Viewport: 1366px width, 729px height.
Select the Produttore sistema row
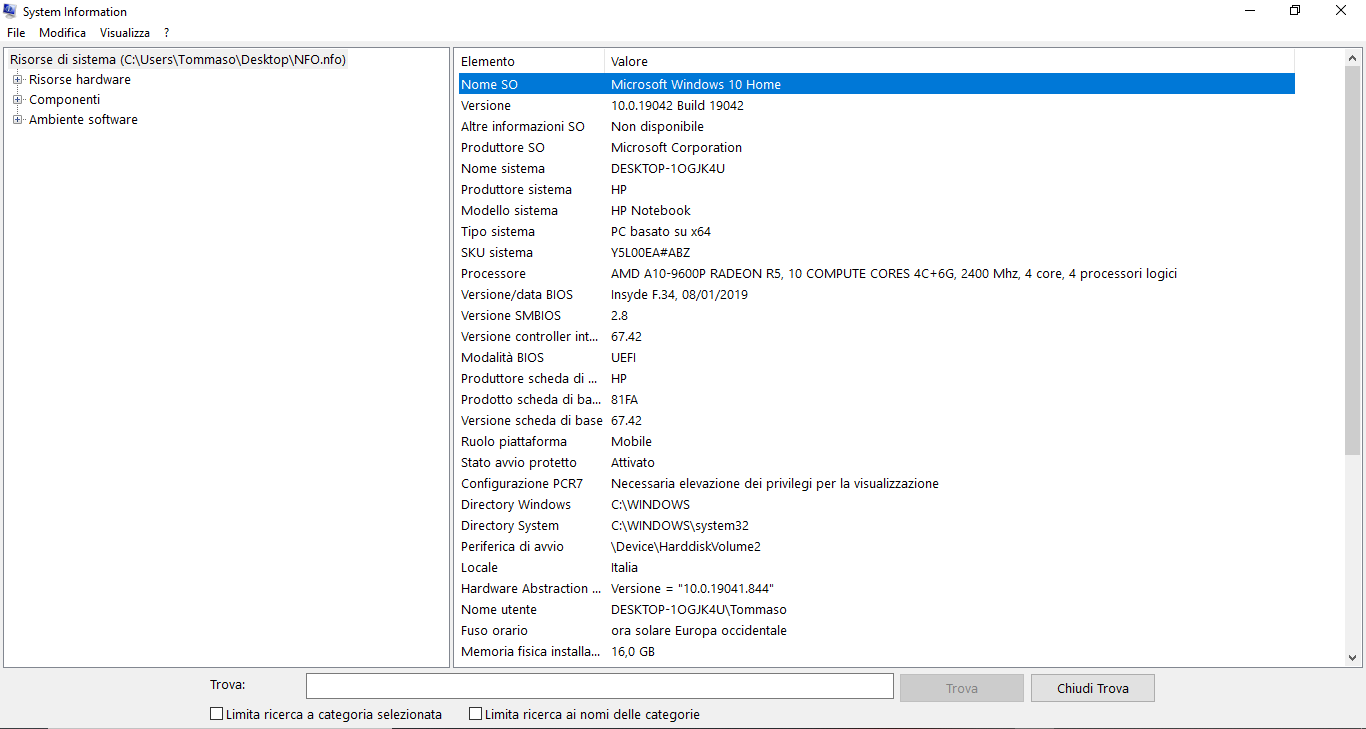point(877,189)
